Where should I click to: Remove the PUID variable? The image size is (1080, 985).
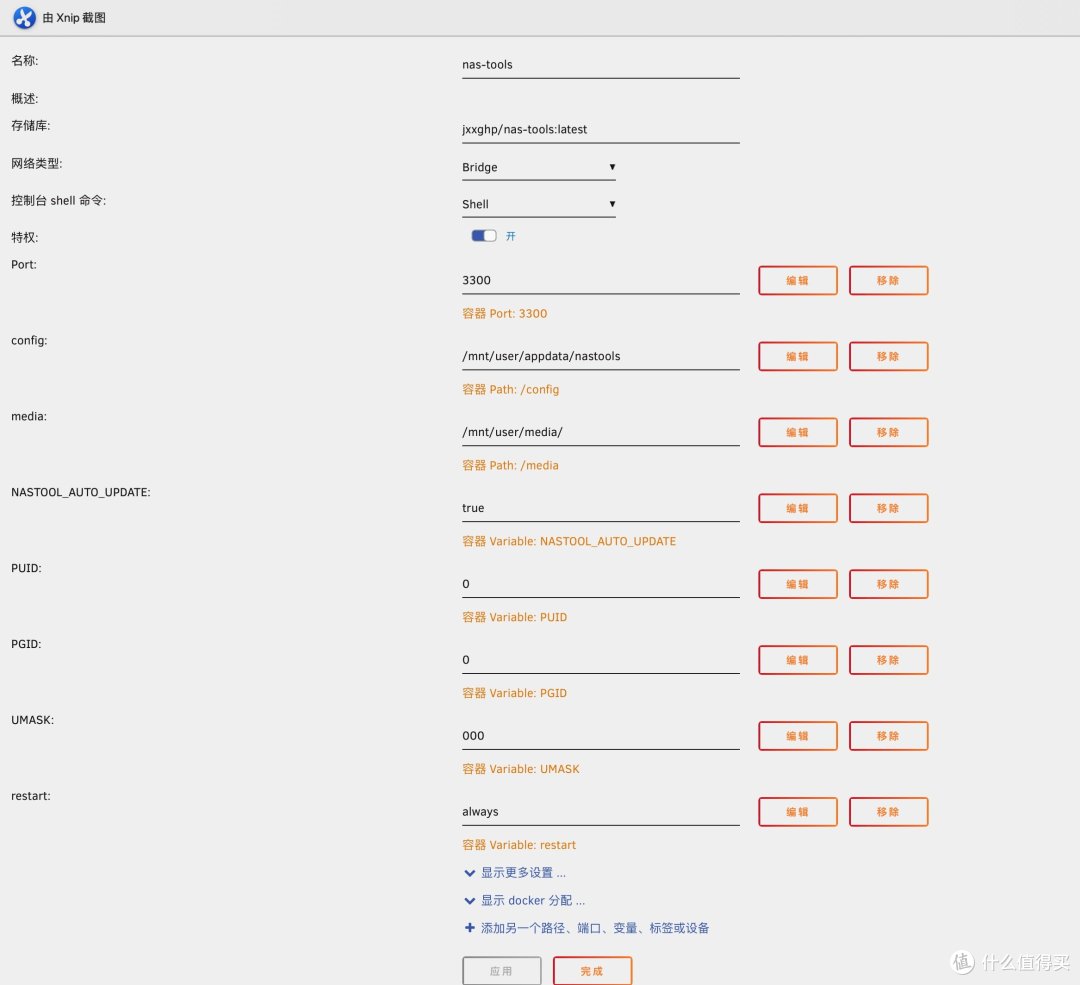[888, 584]
